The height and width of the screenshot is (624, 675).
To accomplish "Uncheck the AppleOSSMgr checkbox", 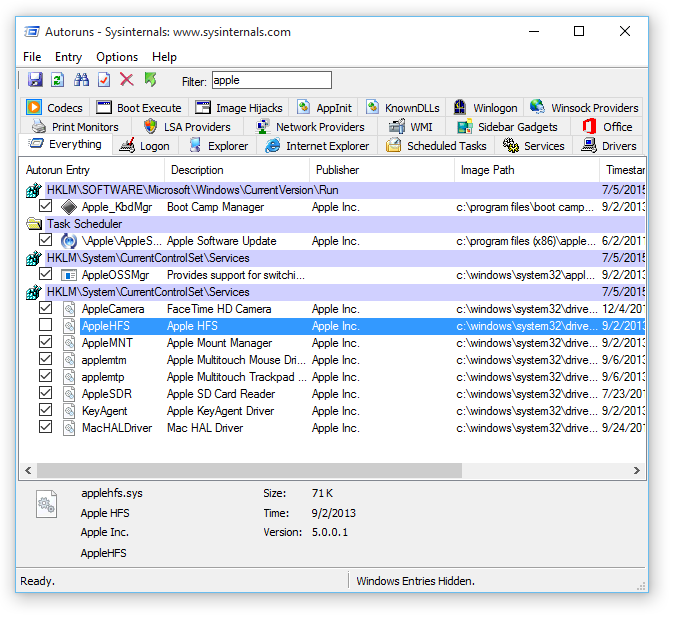I will (45, 274).
